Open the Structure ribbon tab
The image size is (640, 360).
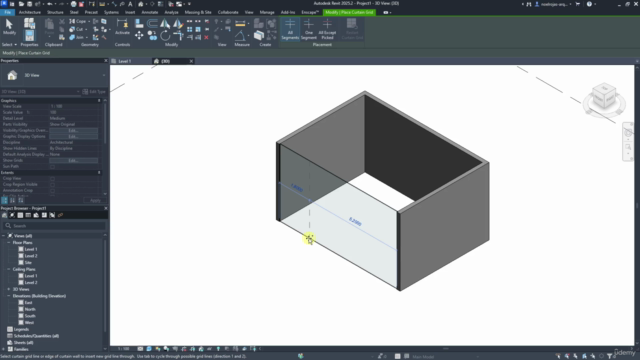pyautogui.click(x=55, y=12)
